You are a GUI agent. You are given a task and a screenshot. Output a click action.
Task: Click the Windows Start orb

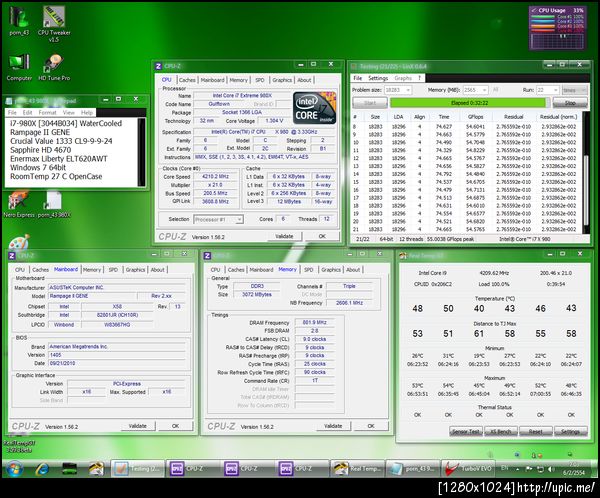point(15,467)
